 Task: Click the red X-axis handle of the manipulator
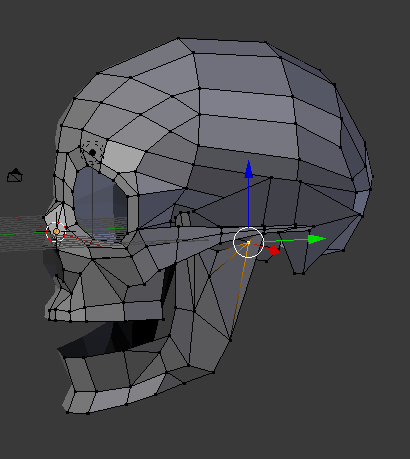(274, 250)
